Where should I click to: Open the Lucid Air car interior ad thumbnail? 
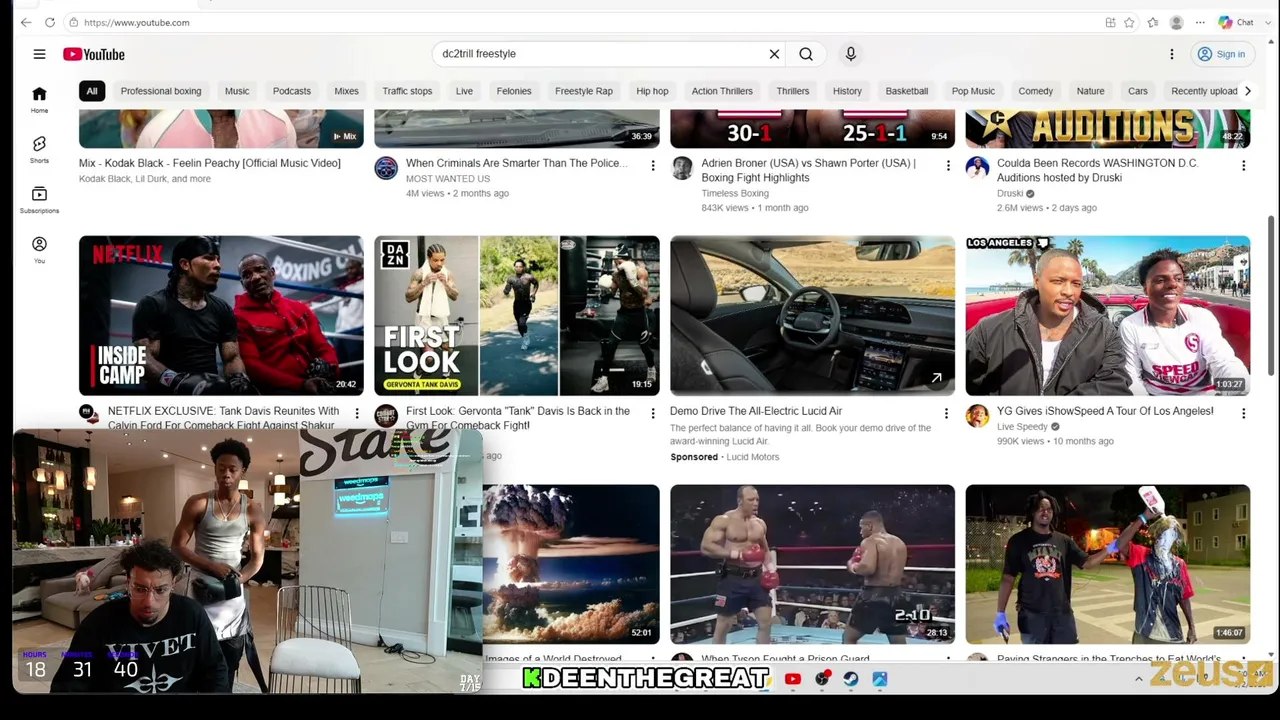812,316
